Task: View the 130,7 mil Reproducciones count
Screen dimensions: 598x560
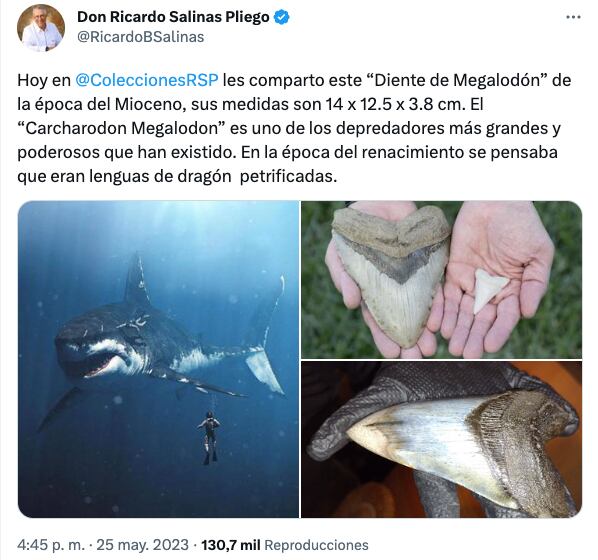Action: click(x=285, y=545)
